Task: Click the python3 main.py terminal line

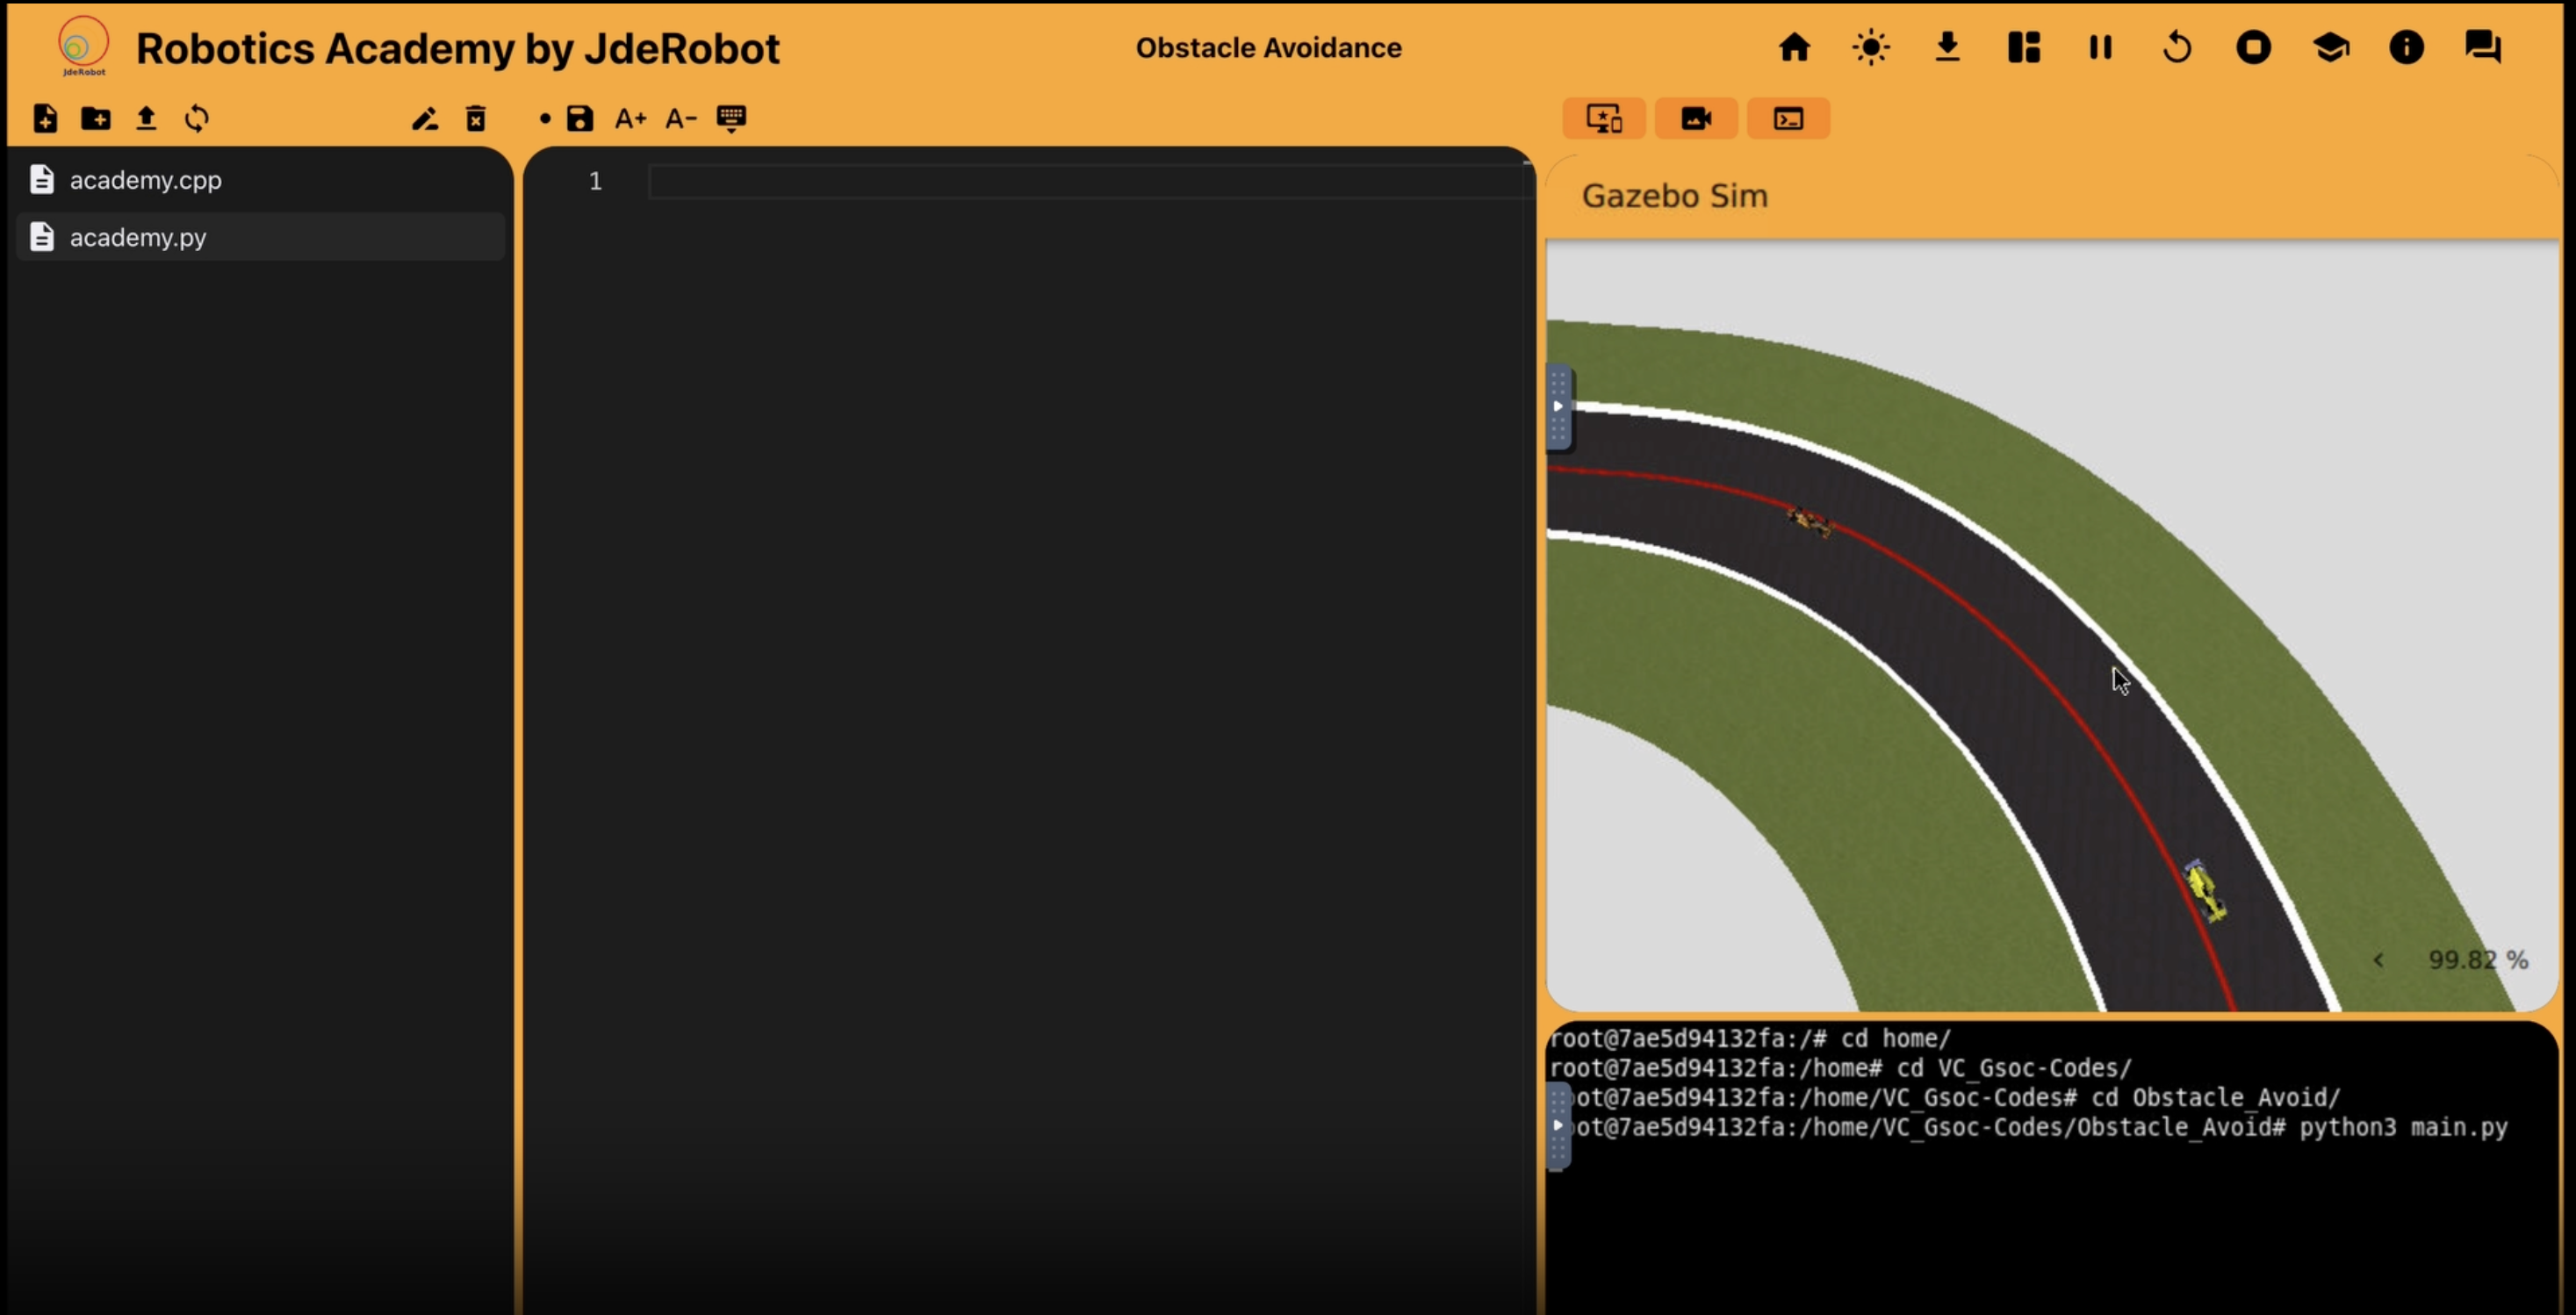Action: pos(2030,1127)
